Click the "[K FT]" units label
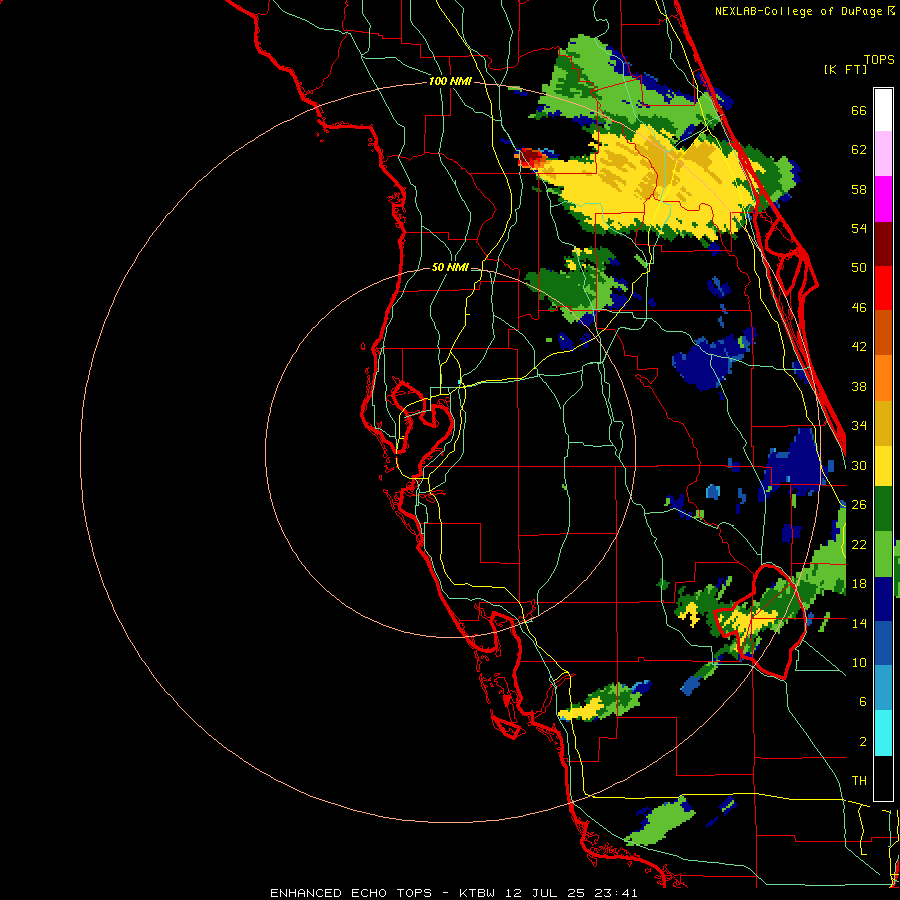The image size is (900, 900). [x=845, y=70]
